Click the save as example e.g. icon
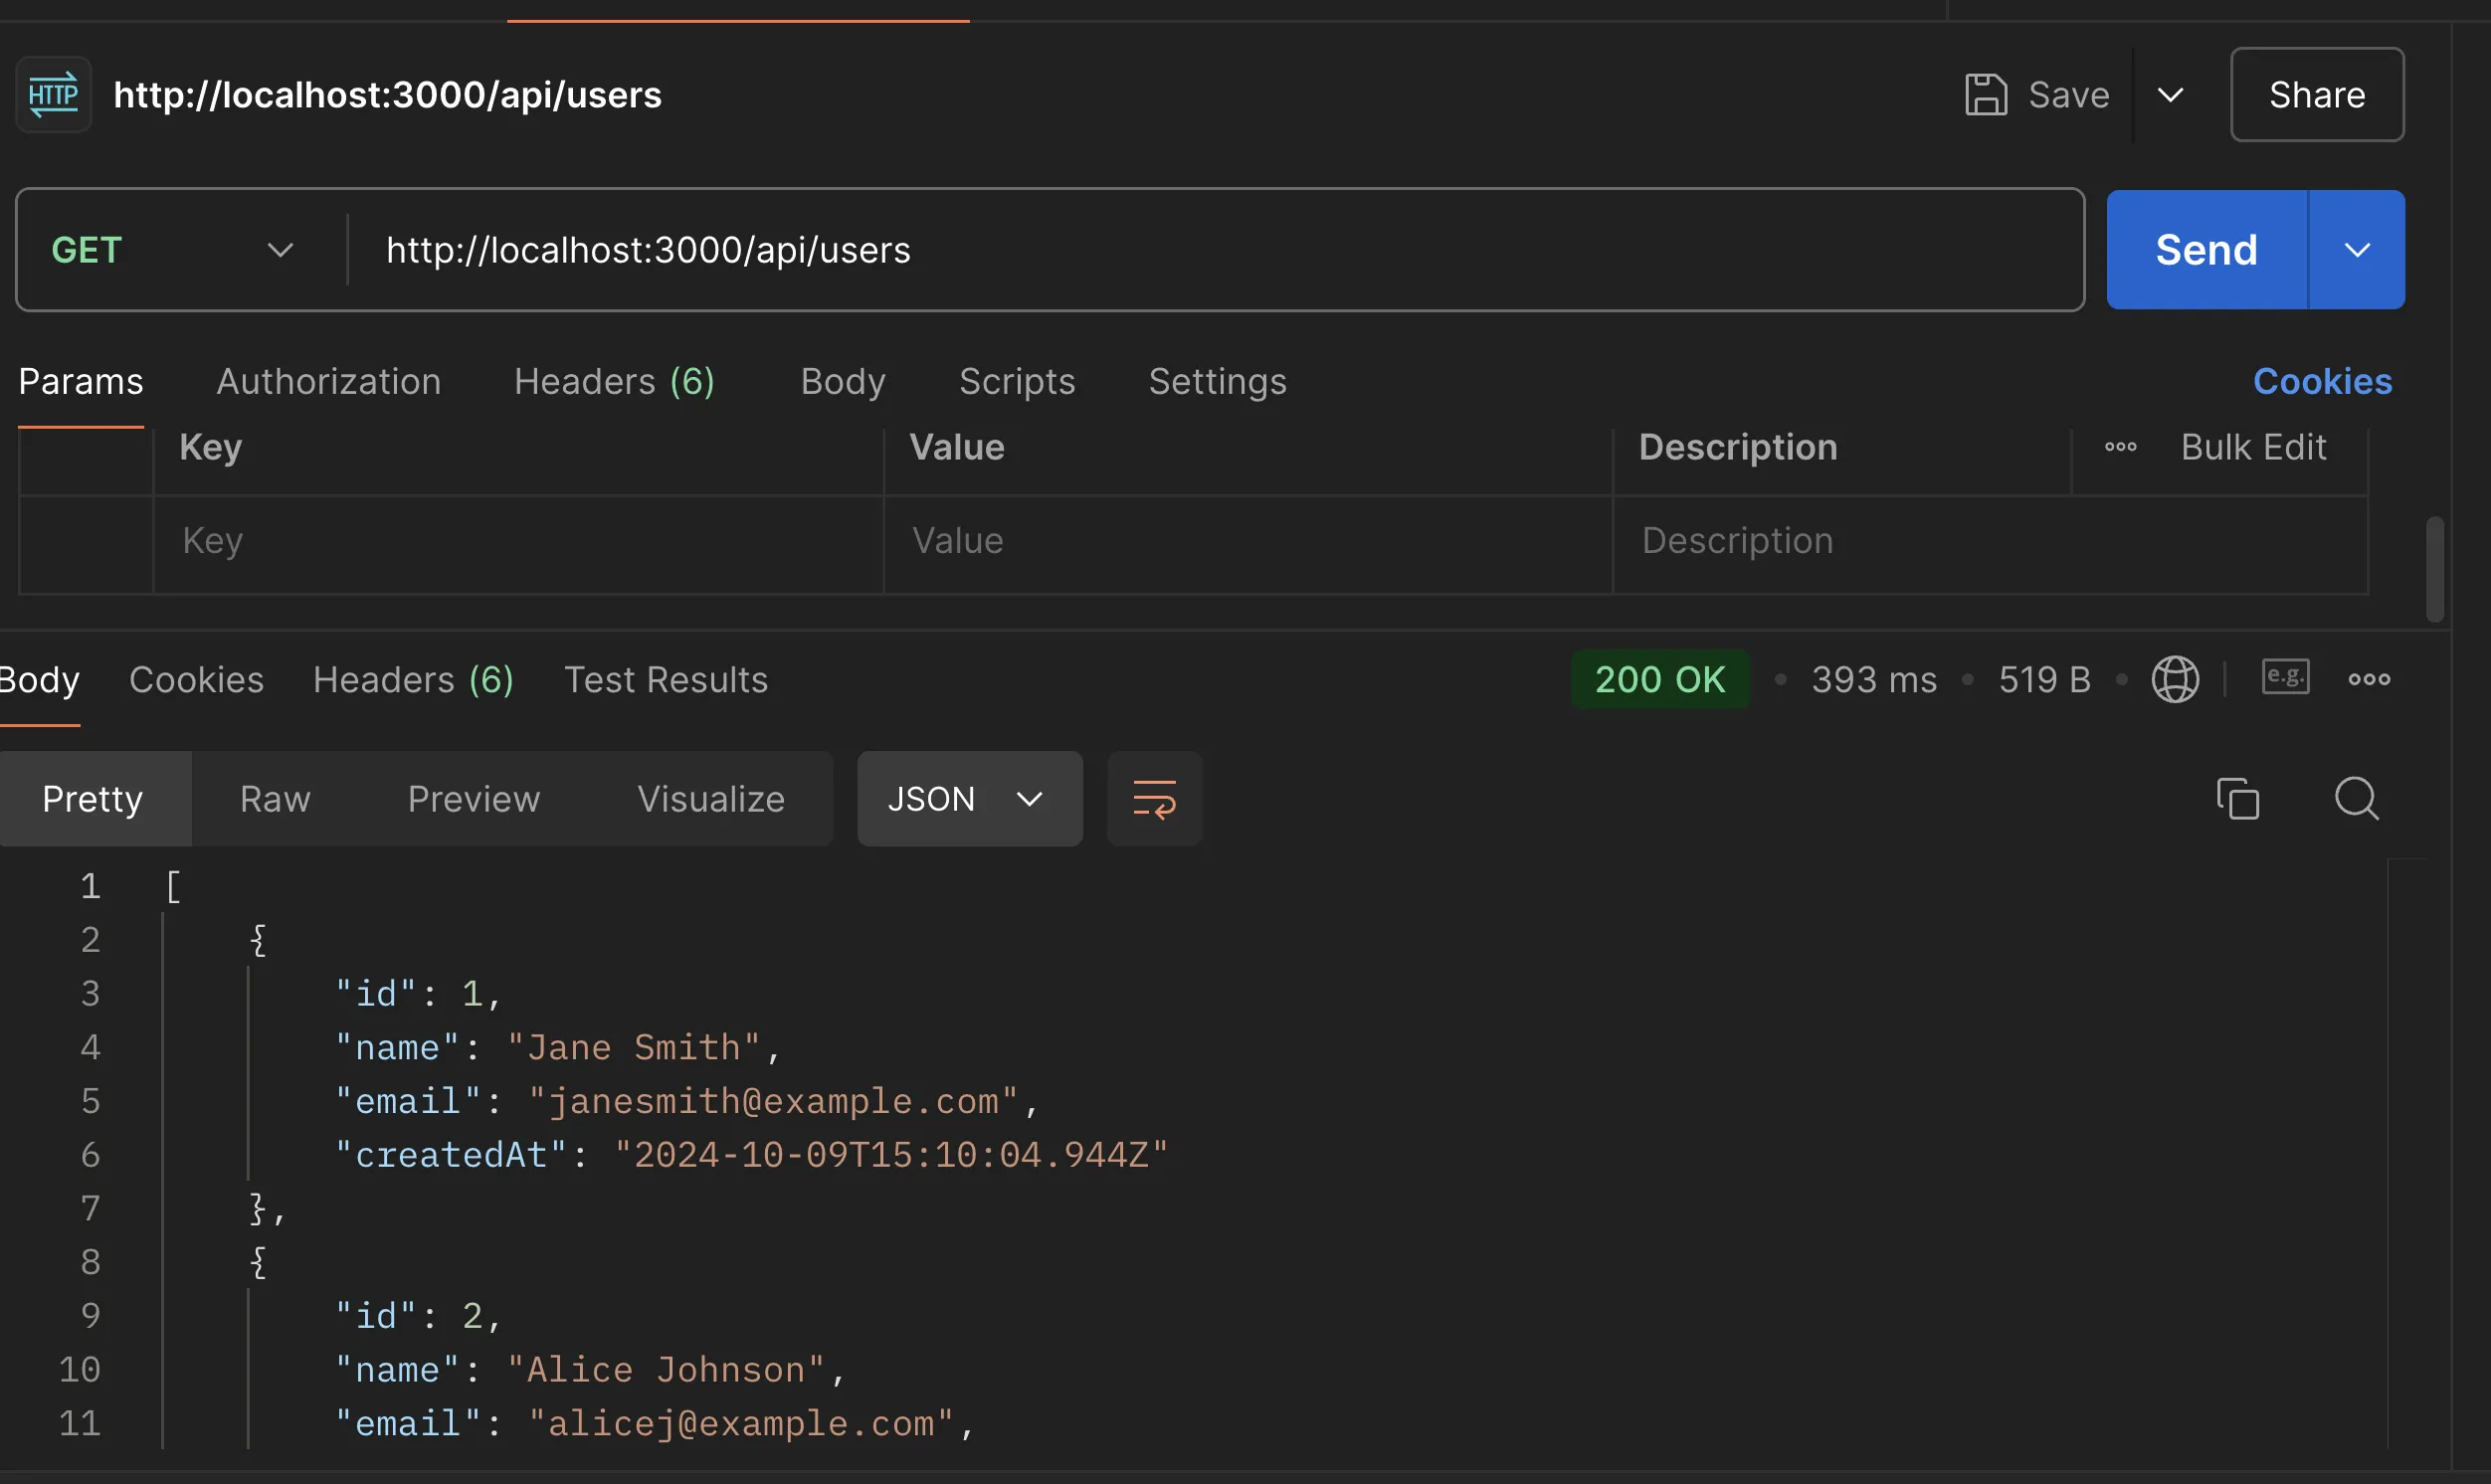This screenshot has height=1484, width=2491. [x=2285, y=678]
